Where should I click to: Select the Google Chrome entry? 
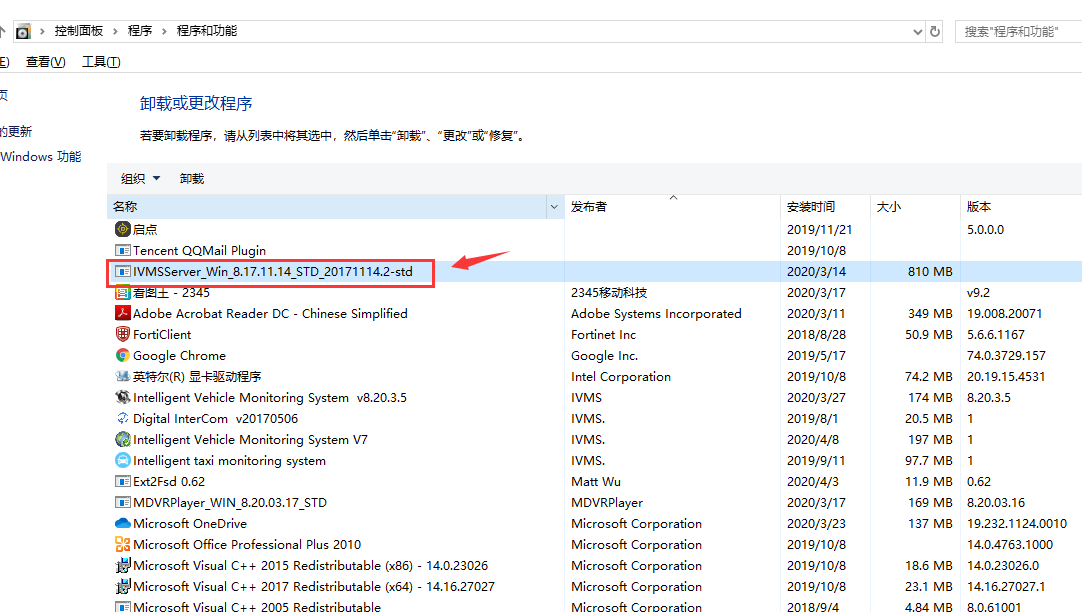179,355
